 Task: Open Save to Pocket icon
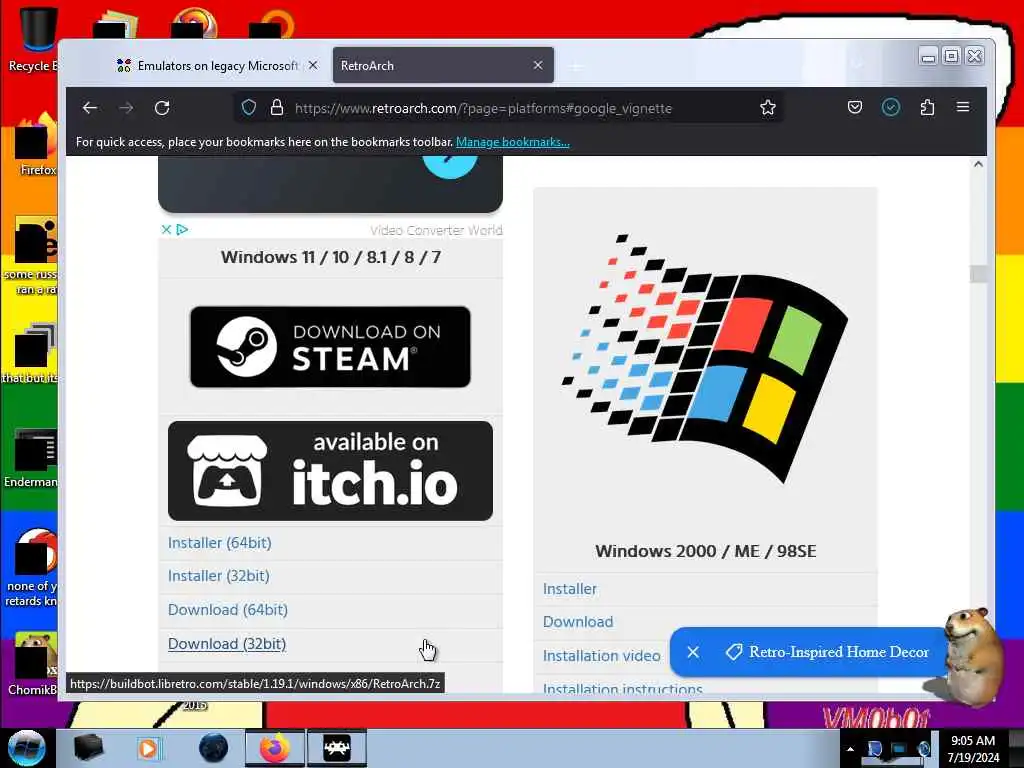pos(854,107)
